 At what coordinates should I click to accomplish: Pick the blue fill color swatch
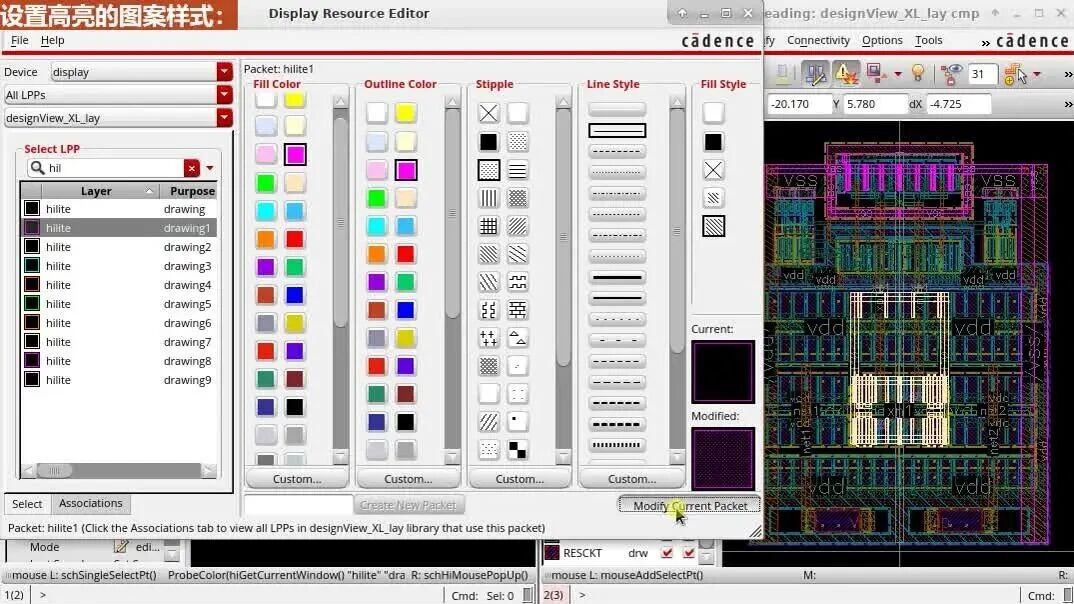pos(295,294)
